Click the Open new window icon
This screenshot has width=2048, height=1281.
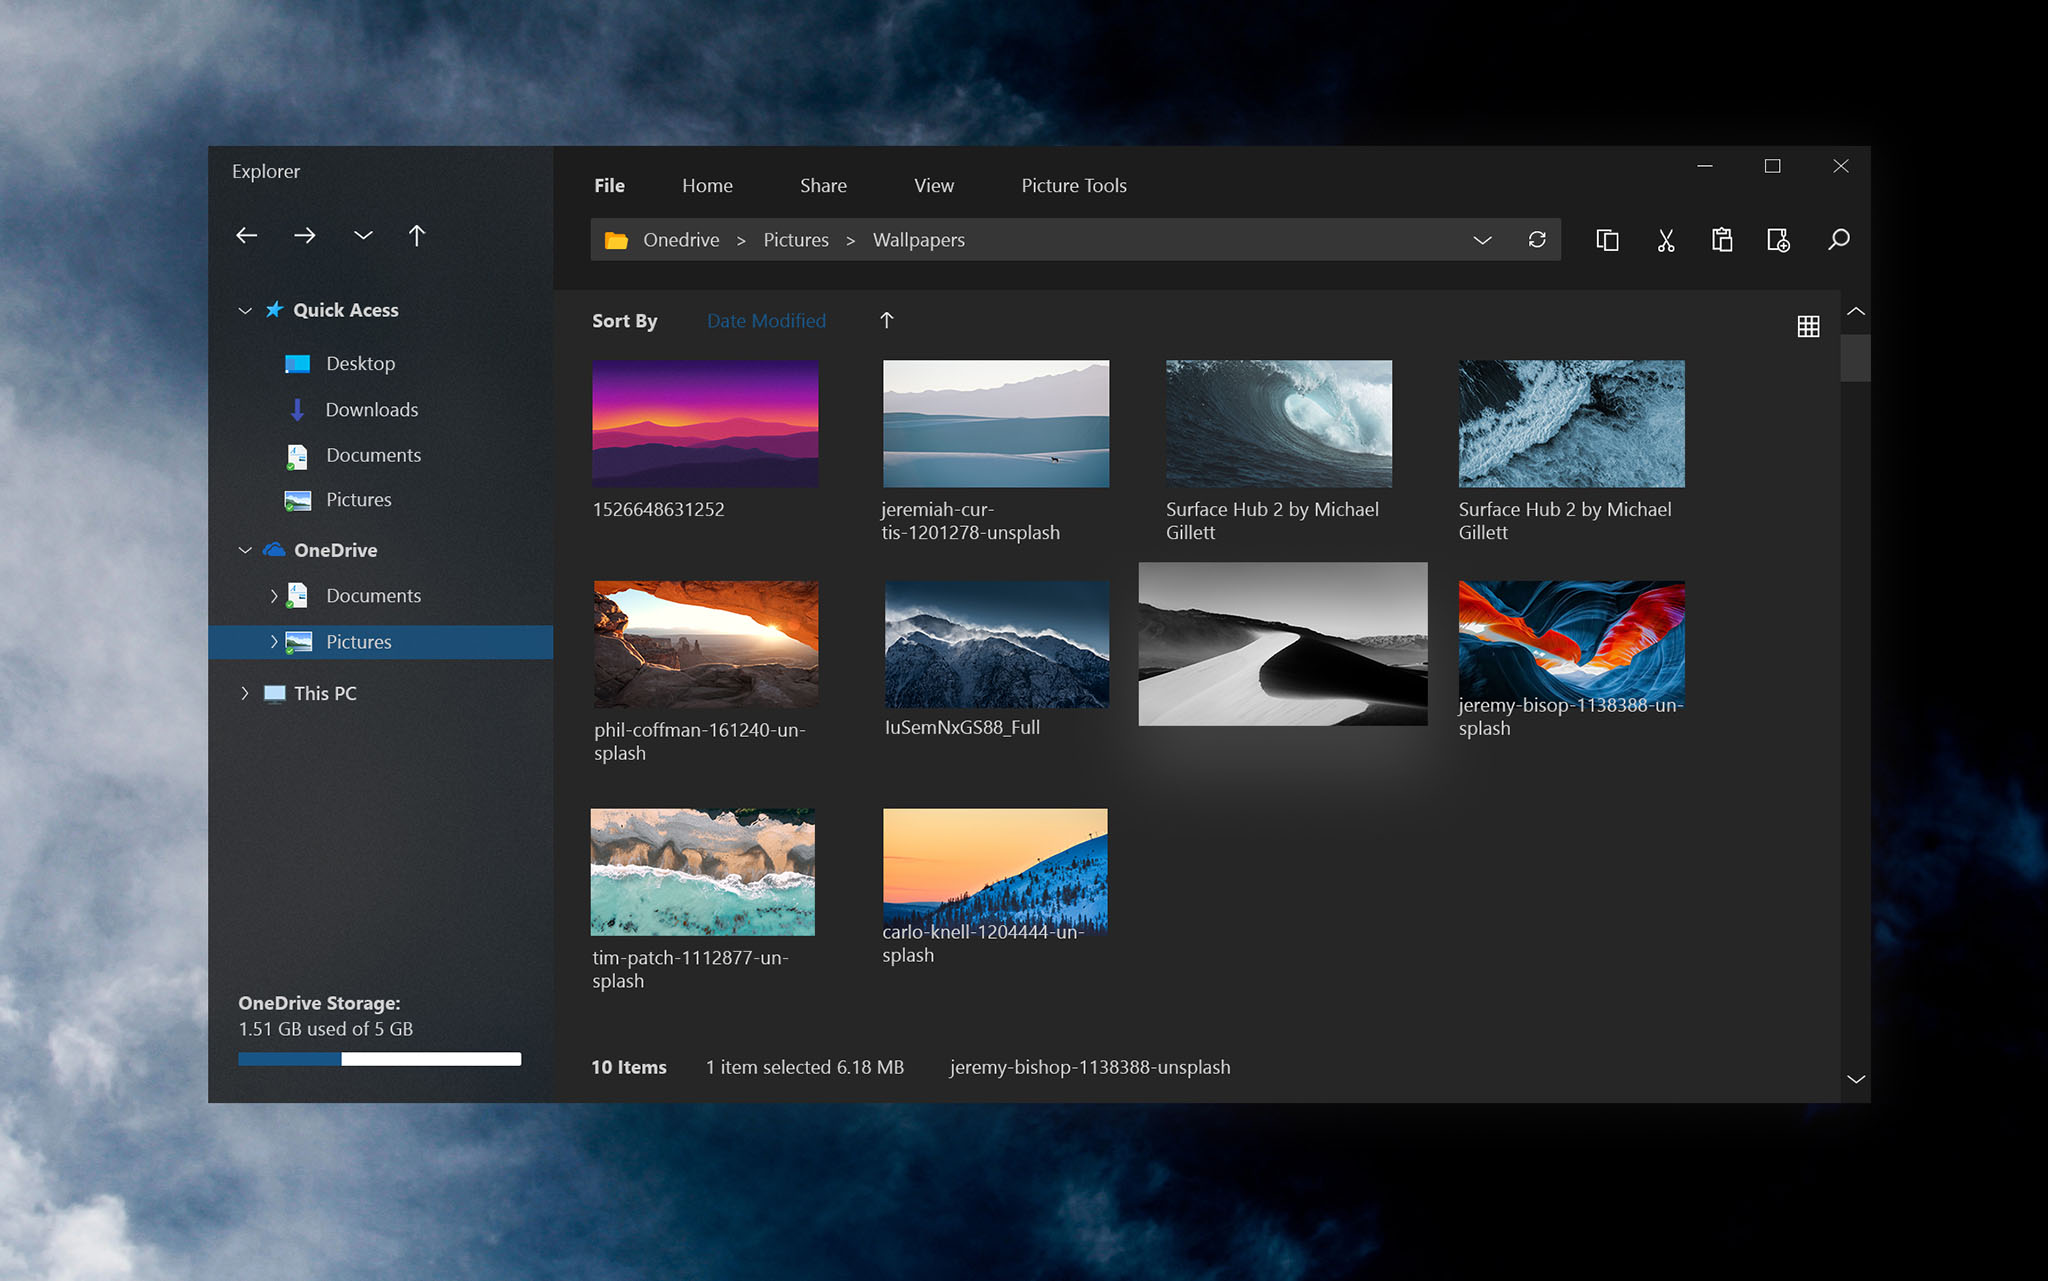coord(1610,239)
